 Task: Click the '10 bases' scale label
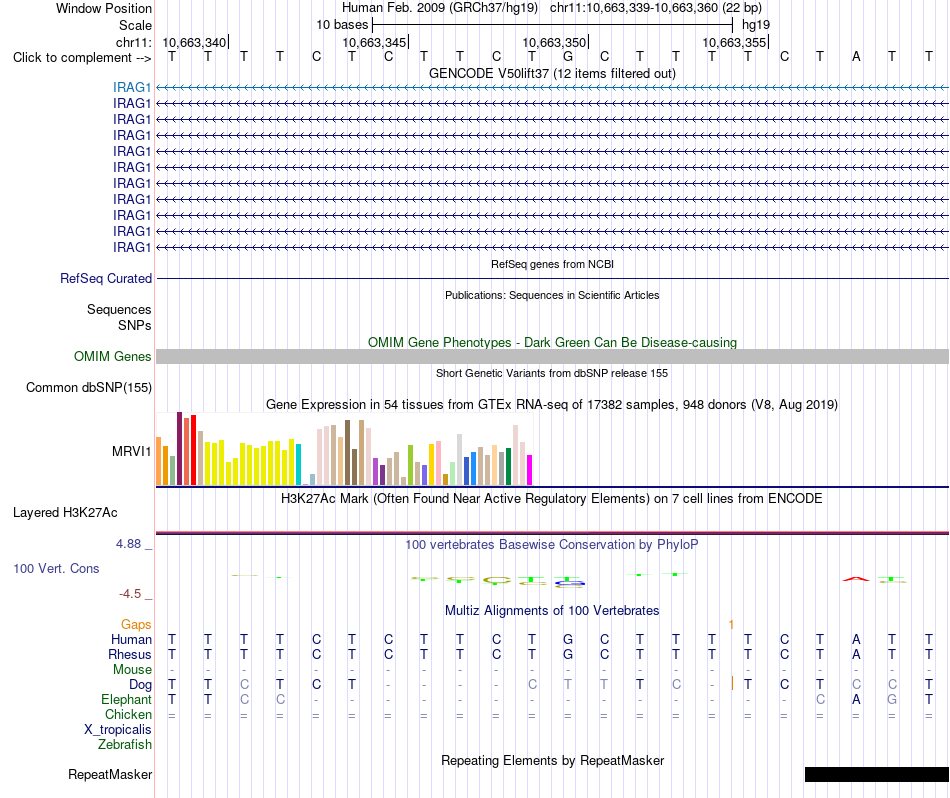coord(342,25)
